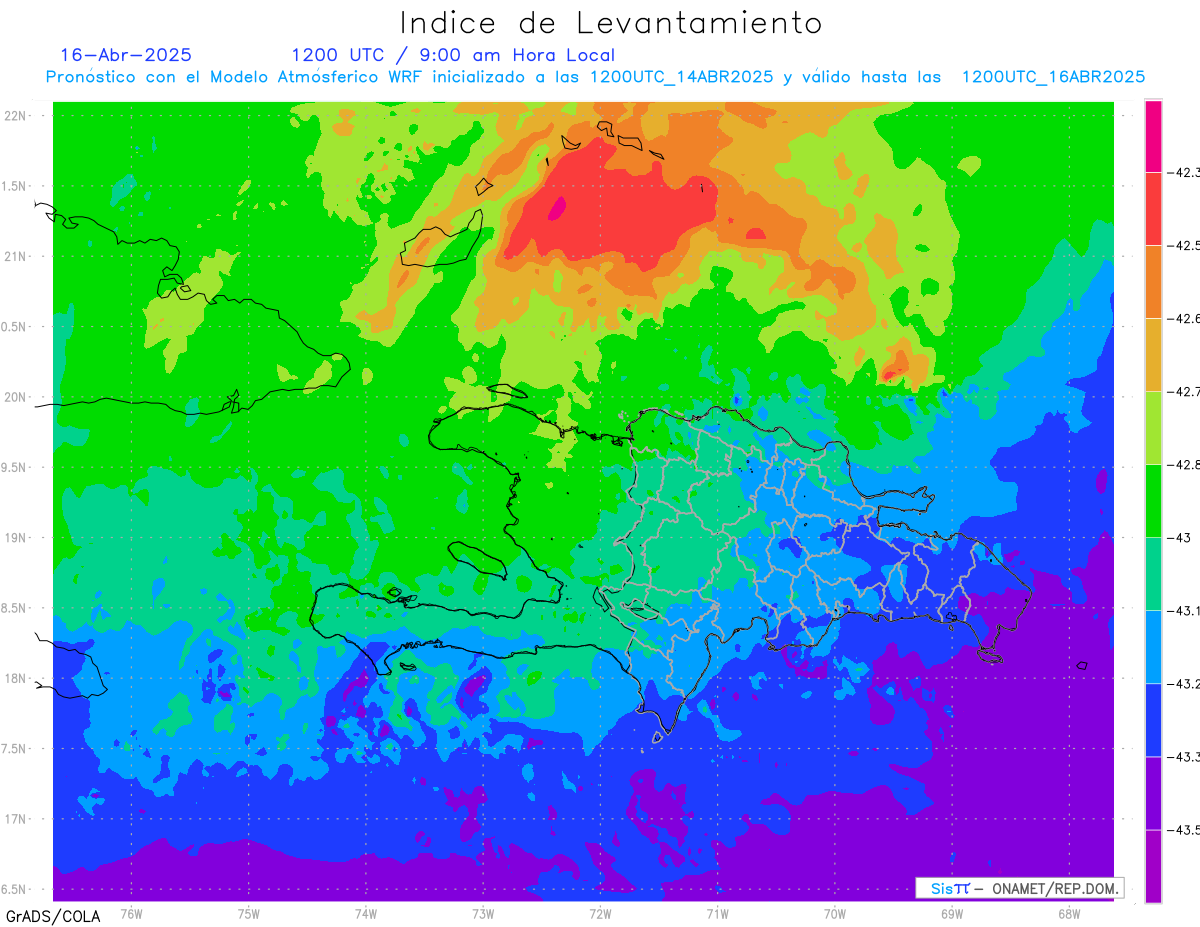
Task: Click the bright green colorbar swatch
Action: (x=1153, y=501)
